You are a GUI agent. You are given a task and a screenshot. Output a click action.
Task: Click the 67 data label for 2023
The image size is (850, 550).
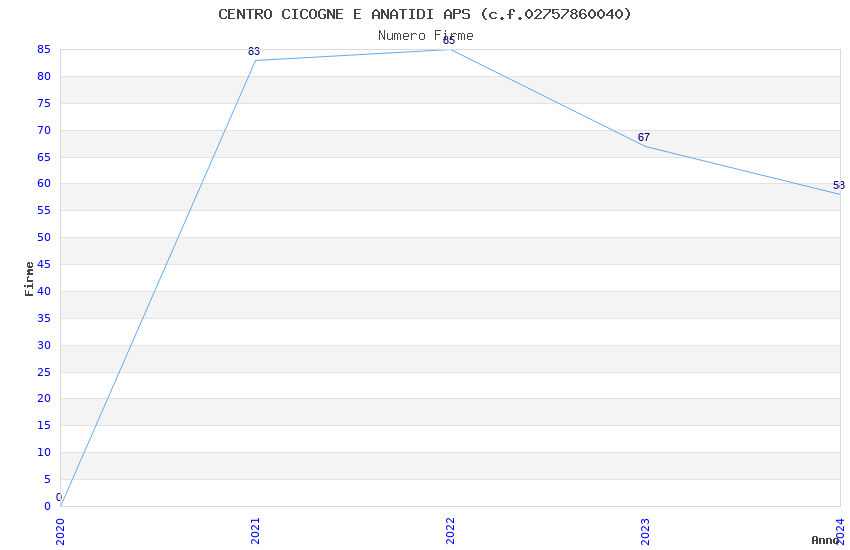tap(643, 138)
